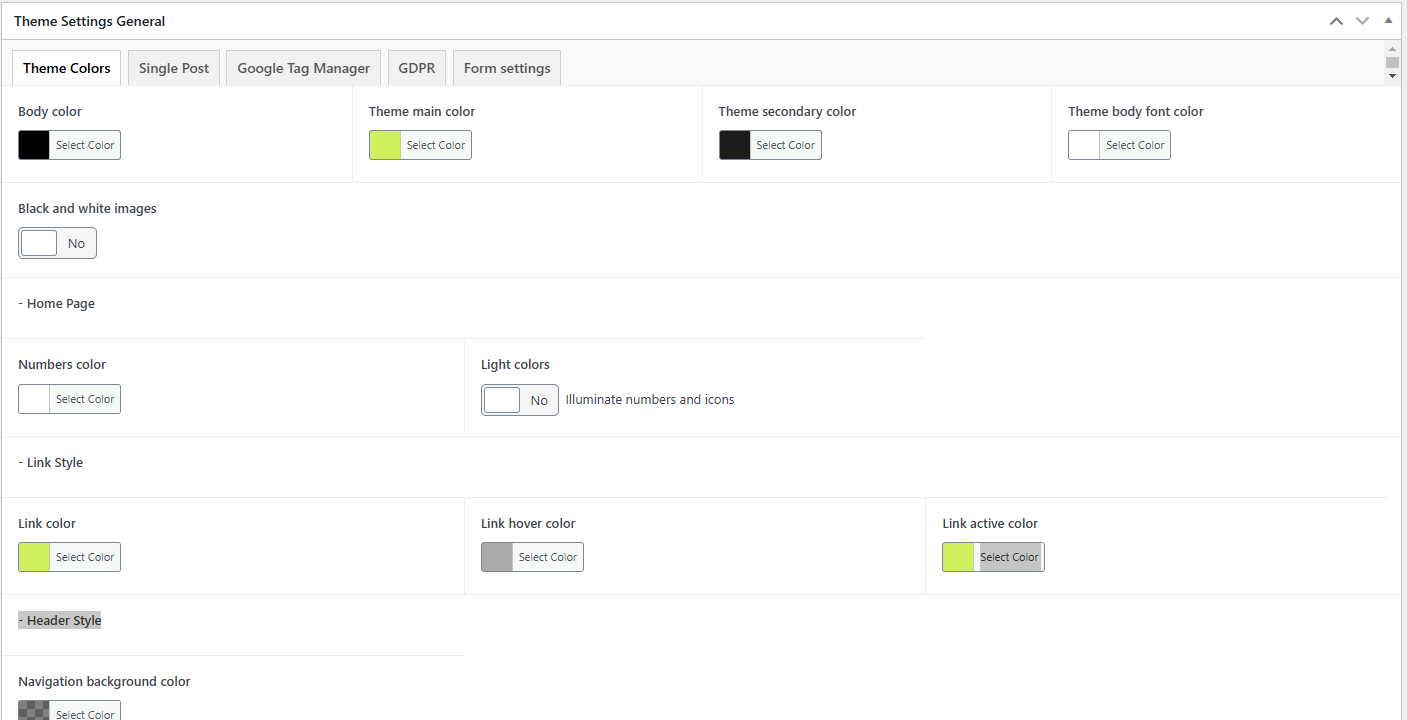Click the Body color black swatch
1407x720 pixels.
[x=34, y=145]
